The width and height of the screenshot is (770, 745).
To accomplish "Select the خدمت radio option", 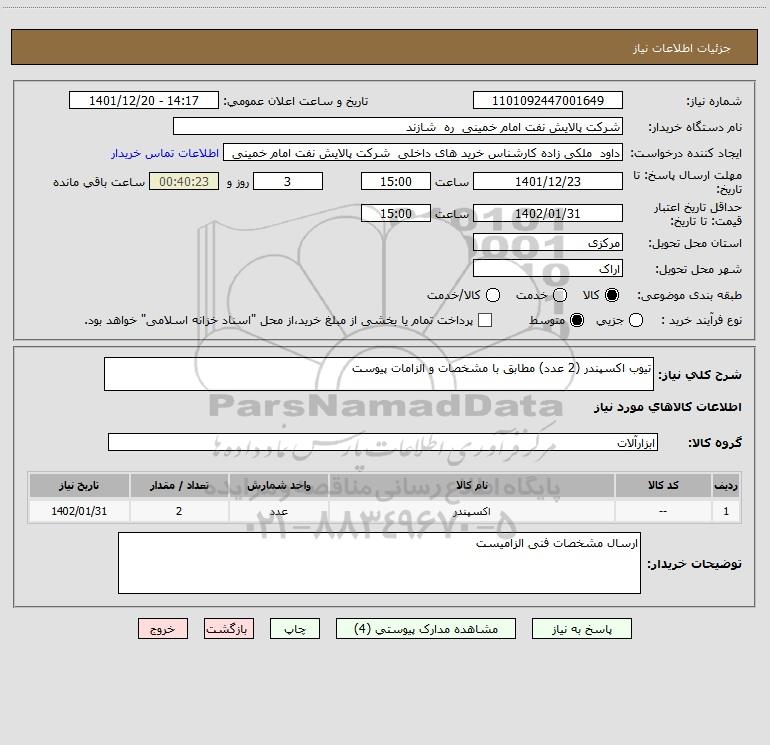I will click(560, 295).
